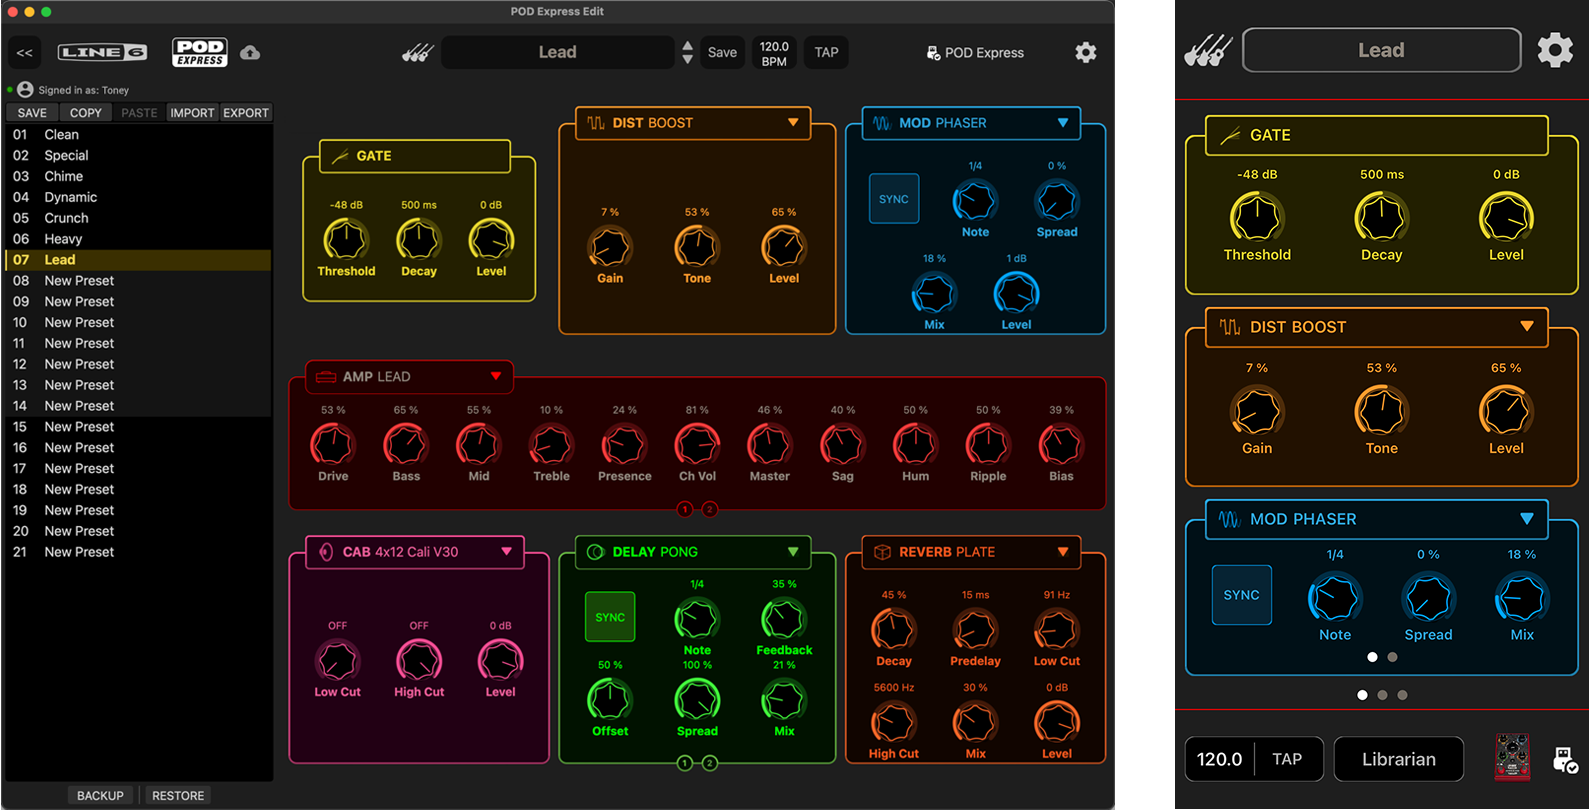Click the BACKUP button below the preset list
The image size is (1589, 810).
(x=101, y=796)
